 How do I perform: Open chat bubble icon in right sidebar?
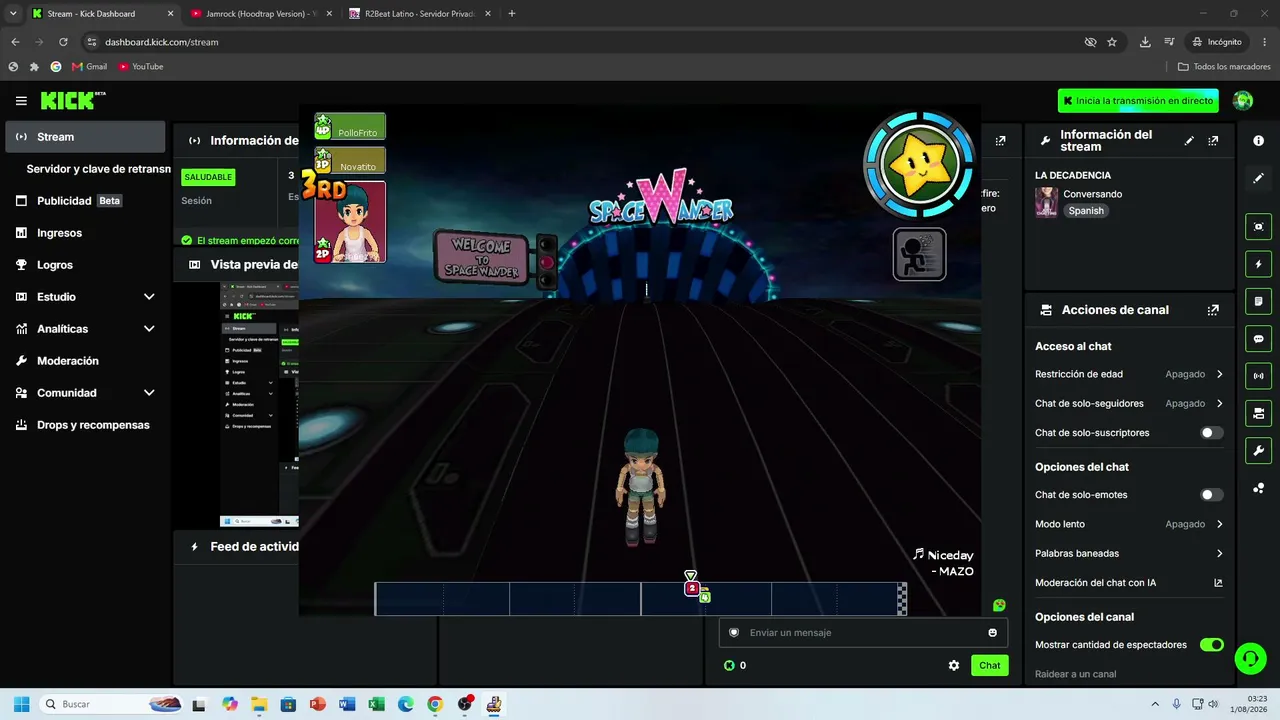(1258, 339)
